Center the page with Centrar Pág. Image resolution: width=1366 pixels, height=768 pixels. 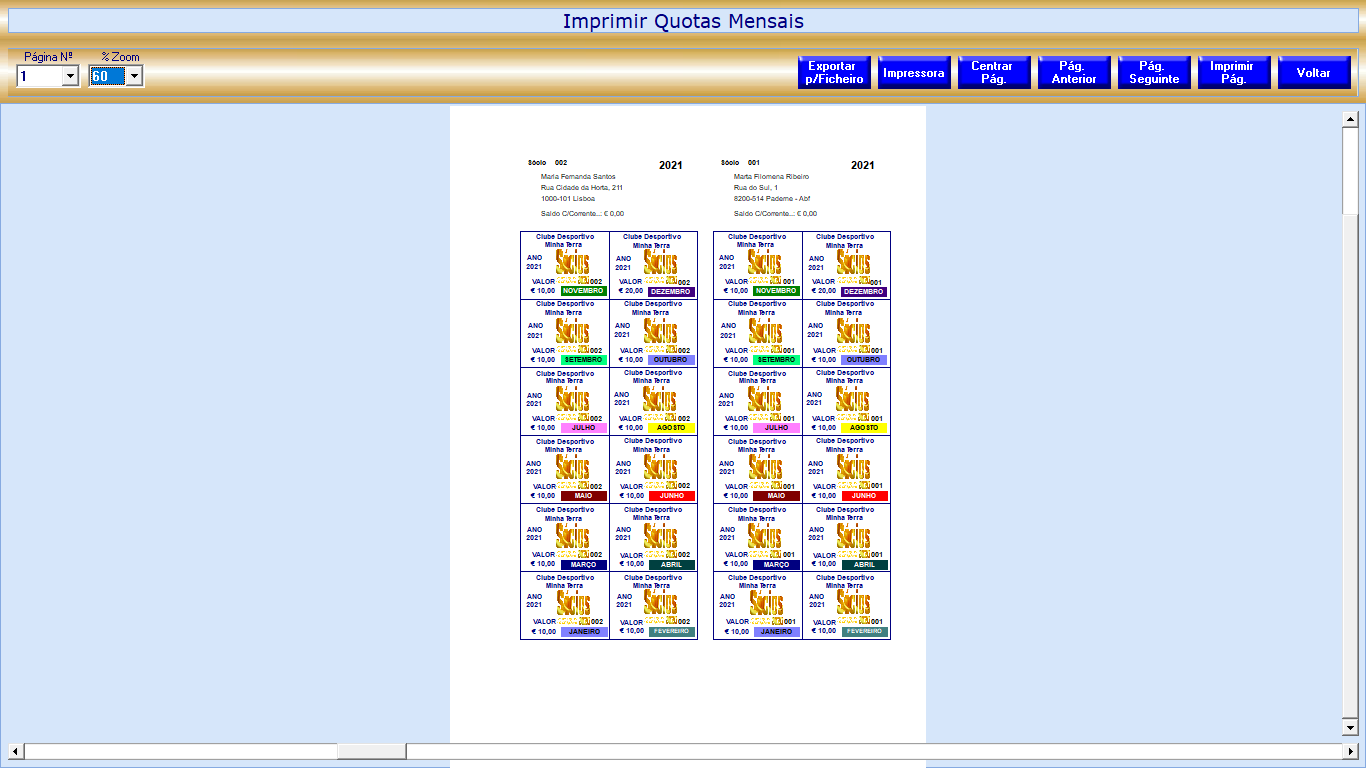(993, 73)
